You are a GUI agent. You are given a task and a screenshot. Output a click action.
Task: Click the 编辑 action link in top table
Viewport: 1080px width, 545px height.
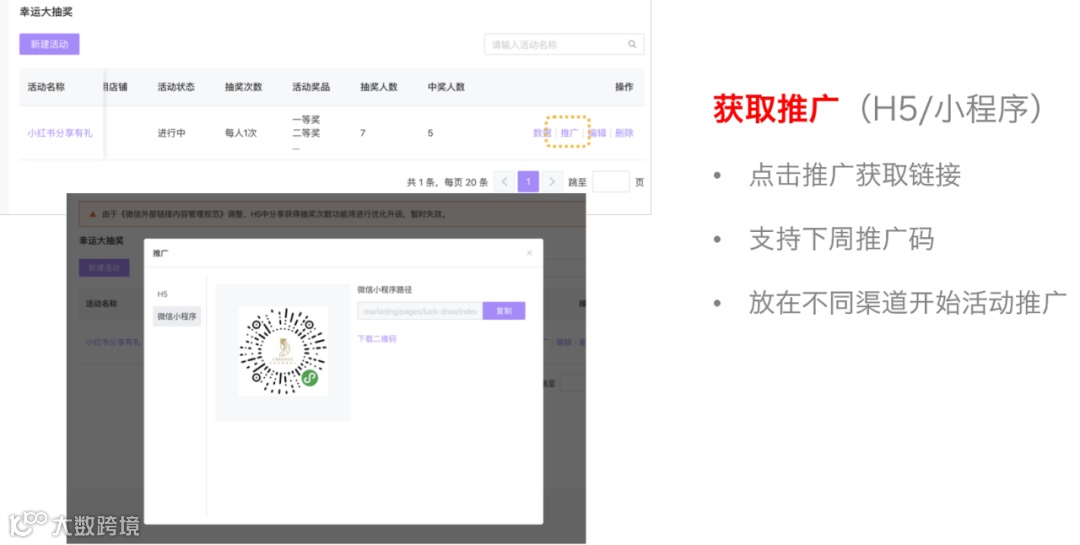tap(596, 133)
